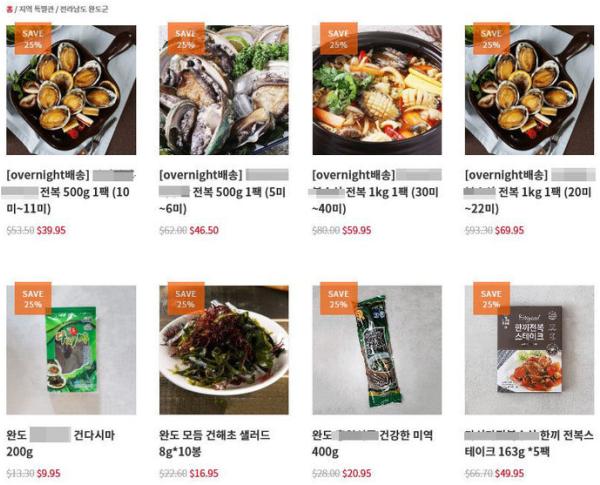Click the 완도 모듬 건해초 샐러드 title
Screen dimensions: 600x485
point(214,443)
